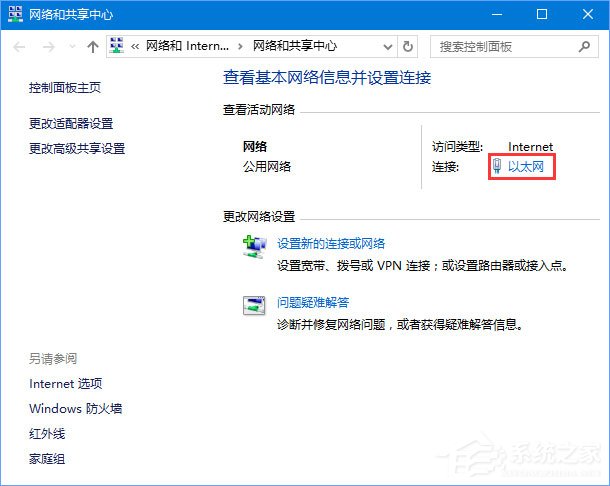
Task: Open 控制面板主页 in the left sidebar
Action: (x=65, y=88)
